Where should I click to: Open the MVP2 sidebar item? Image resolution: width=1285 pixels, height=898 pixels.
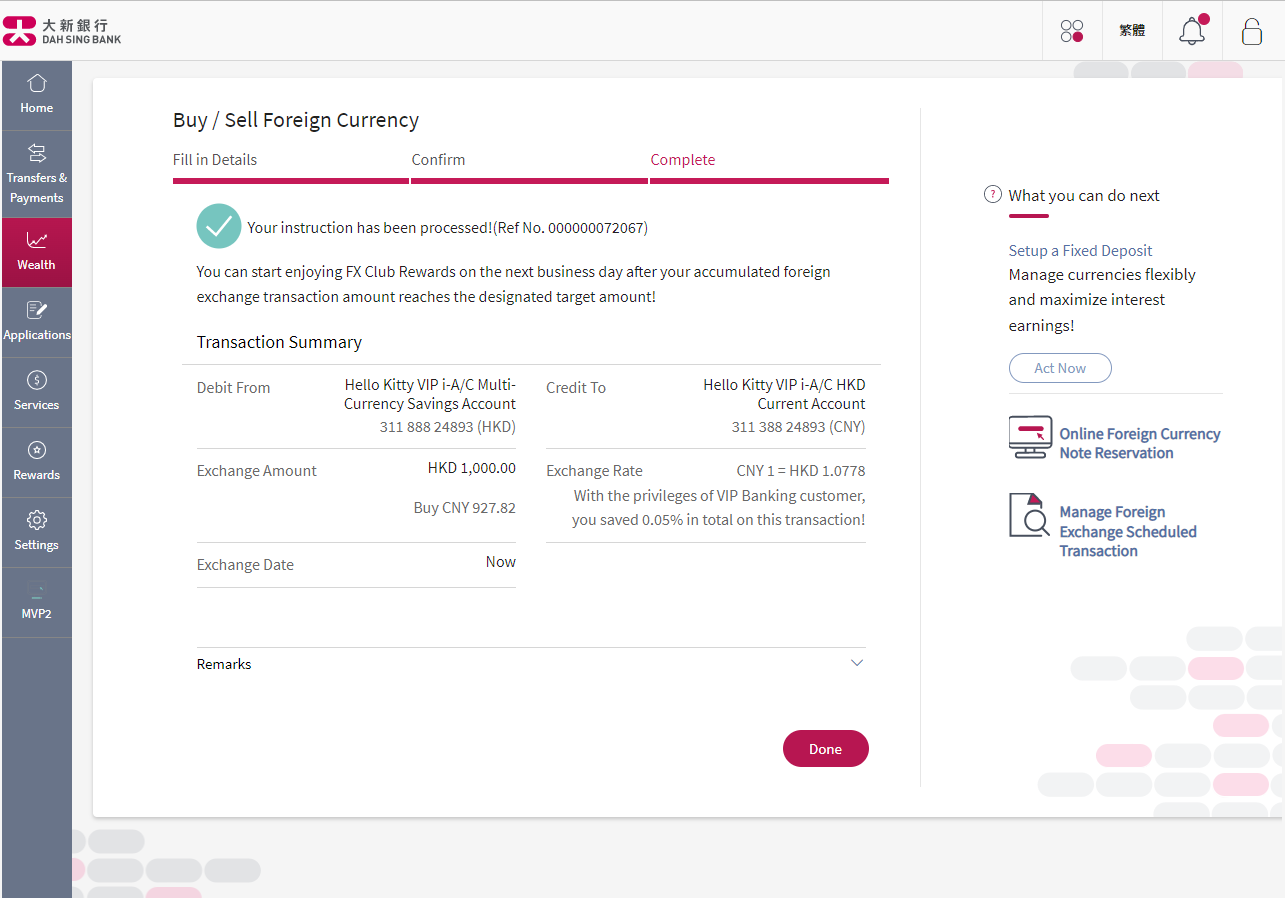click(37, 602)
